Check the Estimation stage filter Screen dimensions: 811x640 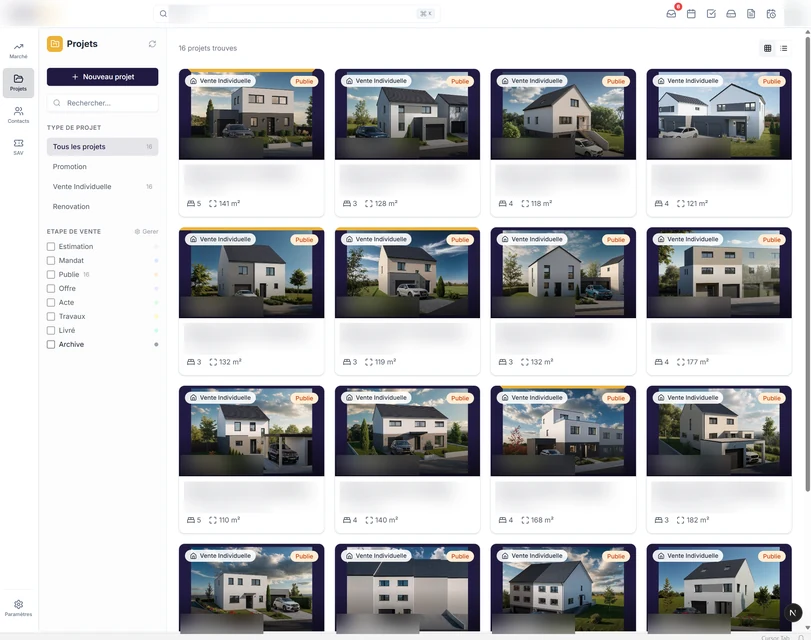[x=51, y=247]
